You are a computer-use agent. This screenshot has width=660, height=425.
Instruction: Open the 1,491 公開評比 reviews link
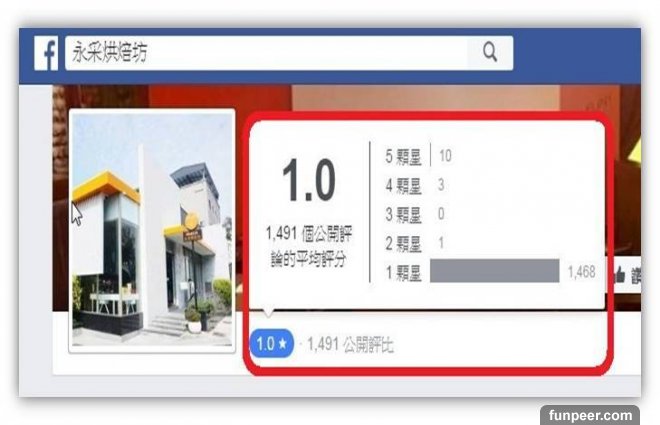350,345
